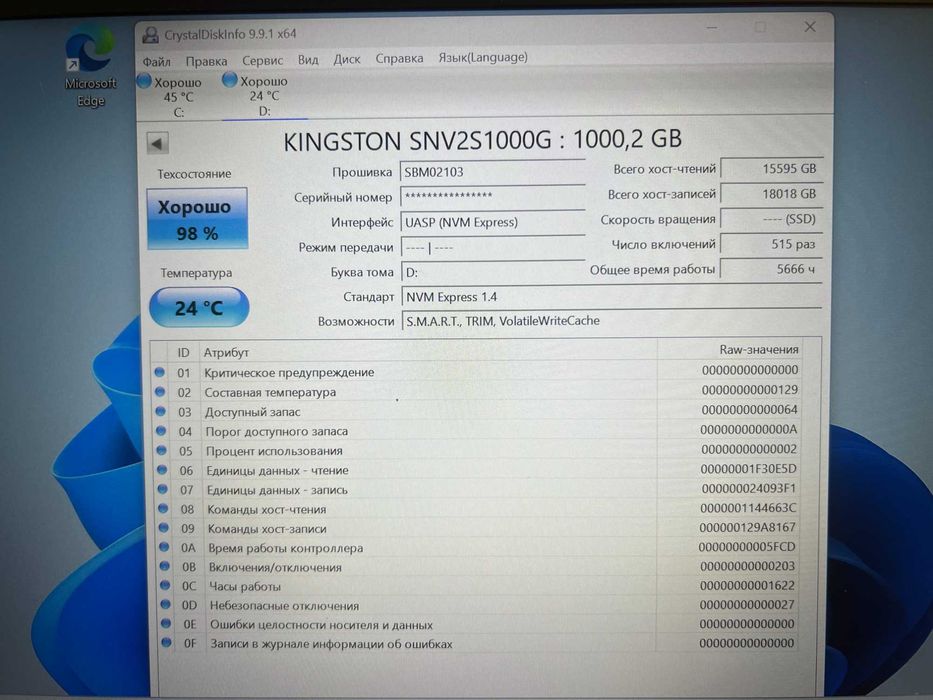This screenshot has height=700, width=933.
Task: Select the Команды хост-записи row
Action: [x=476, y=529]
